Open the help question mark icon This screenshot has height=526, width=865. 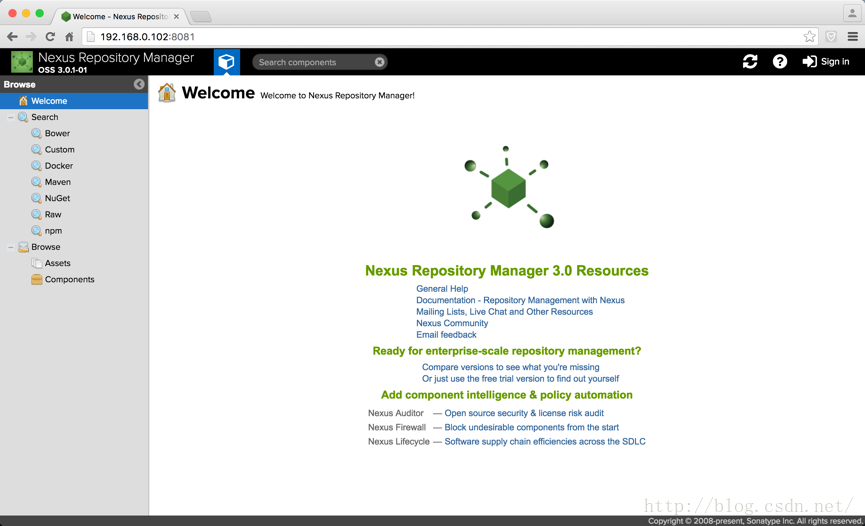[x=779, y=62]
